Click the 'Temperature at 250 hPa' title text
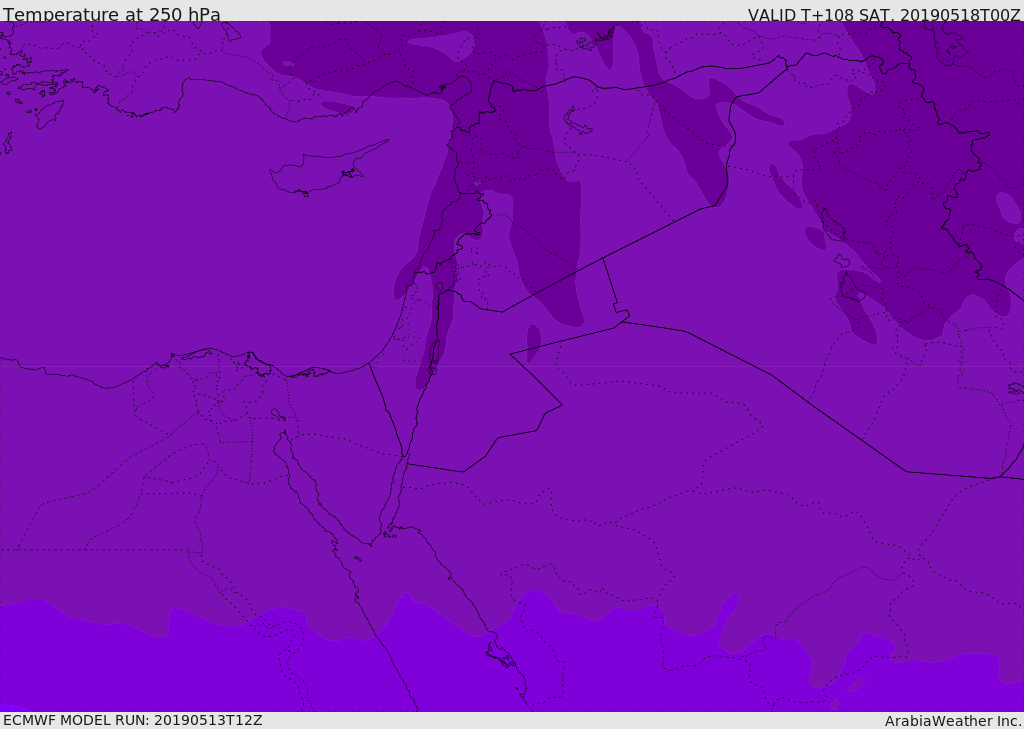The height and width of the screenshot is (729, 1024). (x=112, y=15)
